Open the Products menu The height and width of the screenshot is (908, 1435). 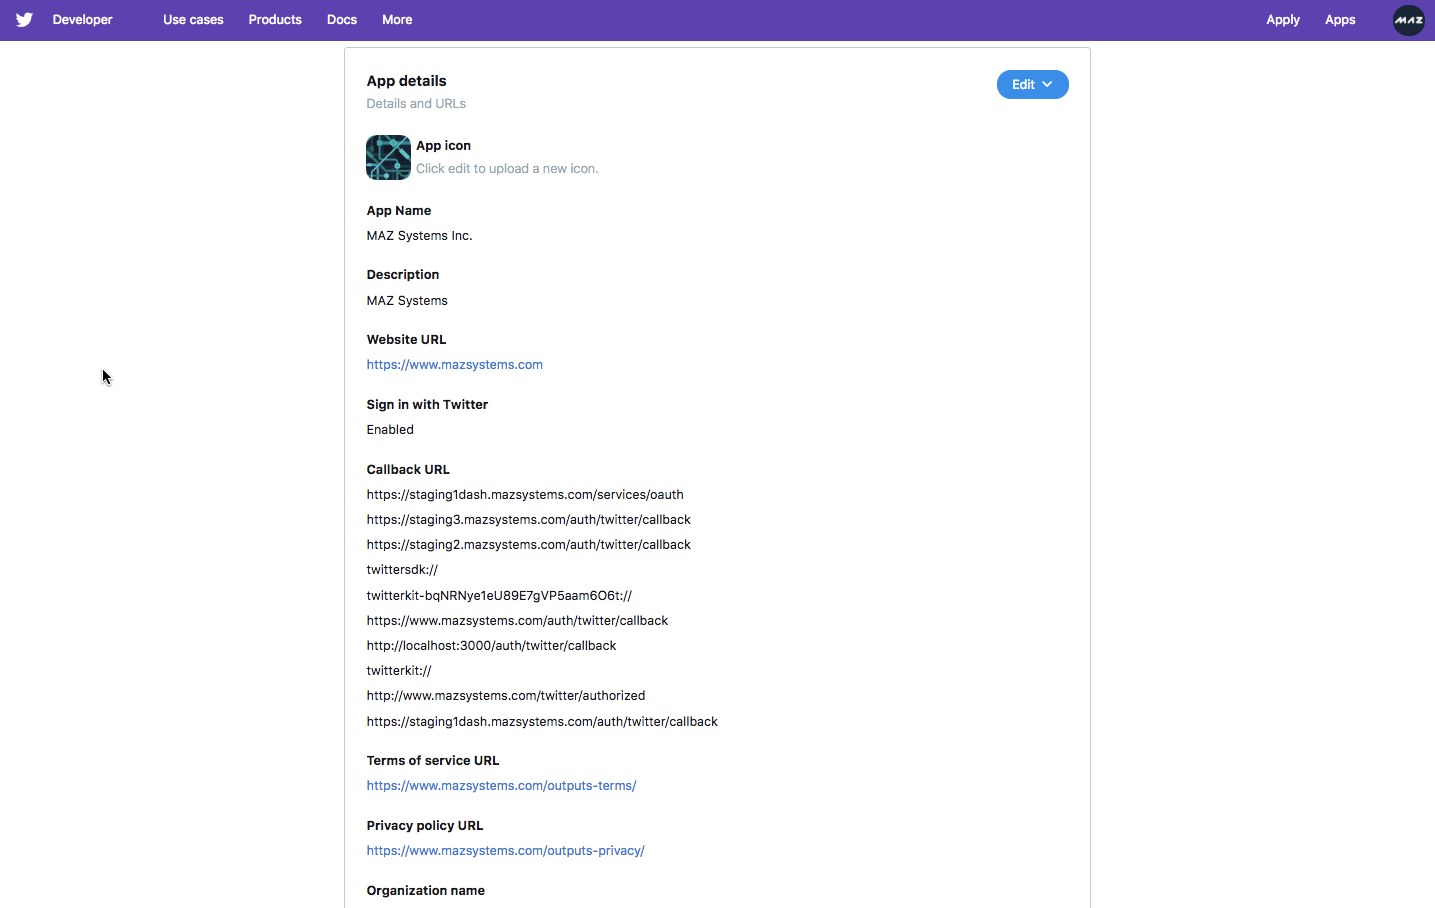[x=275, y=20]
